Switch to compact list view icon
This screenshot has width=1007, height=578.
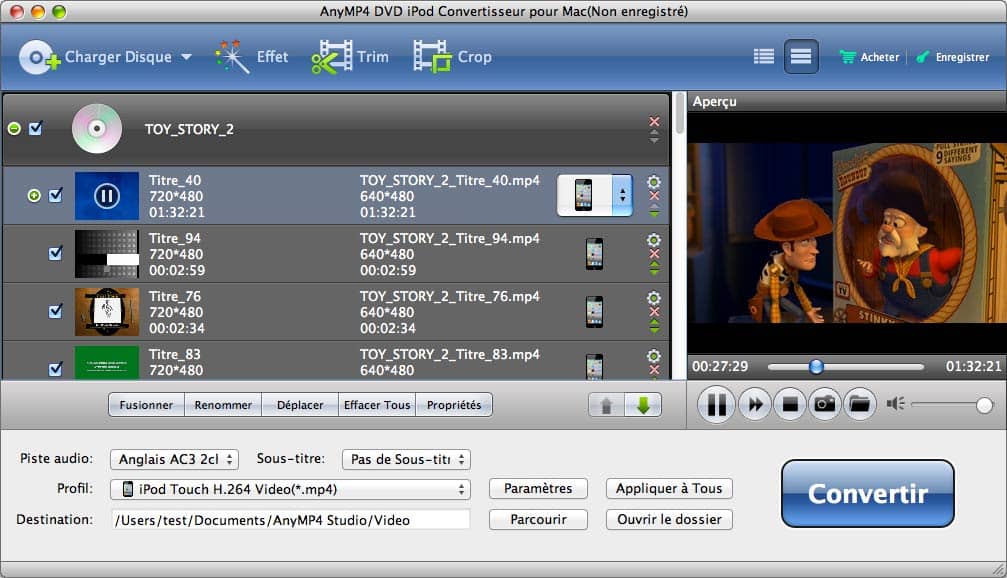[x=801, y=57]
